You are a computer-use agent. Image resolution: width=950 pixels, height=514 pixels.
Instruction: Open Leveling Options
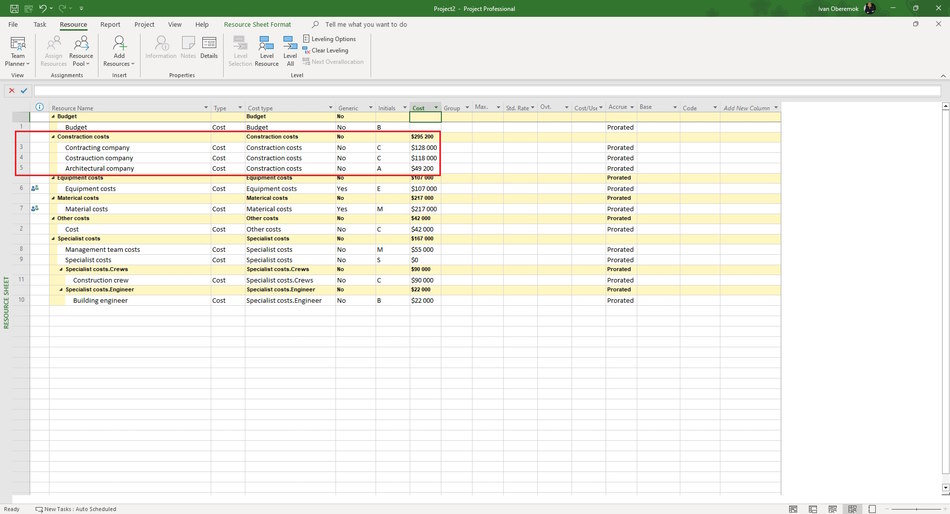329,39
